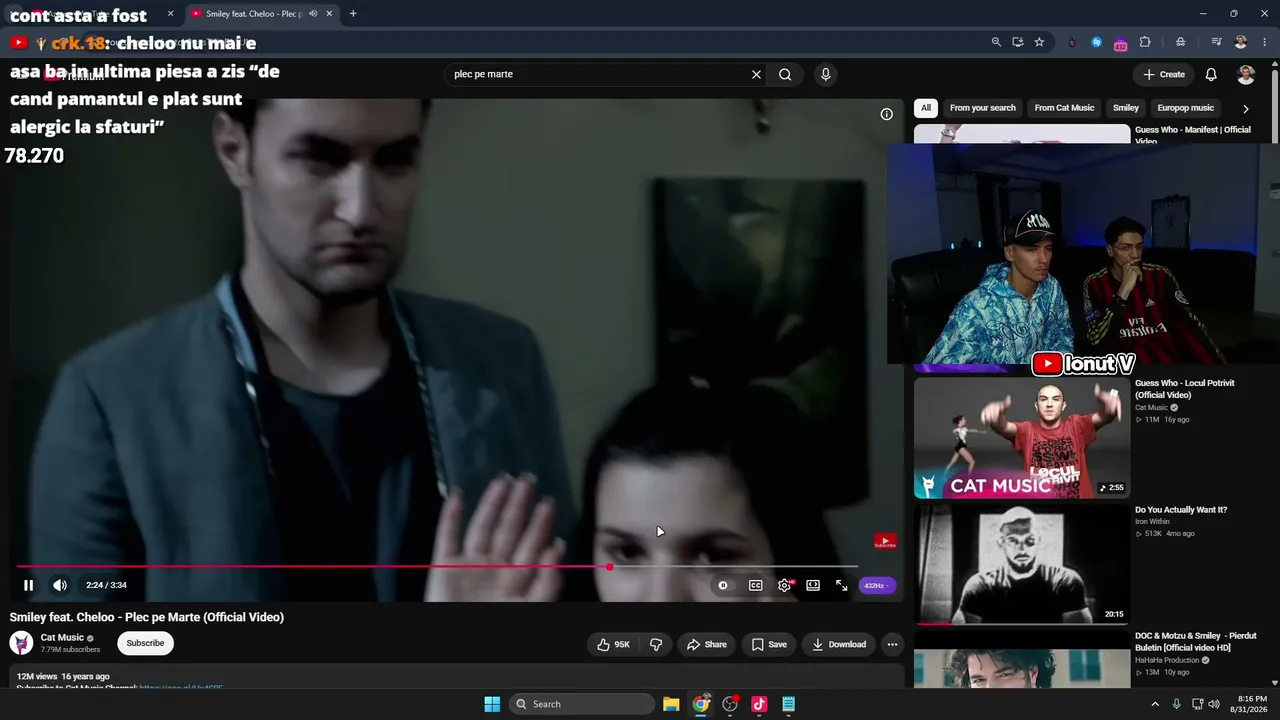Close the 'Smiley feat. Cheloo' browser tab
This screenshot has width=1280, height=720.
pyautogui.click(x=328, y=14)
